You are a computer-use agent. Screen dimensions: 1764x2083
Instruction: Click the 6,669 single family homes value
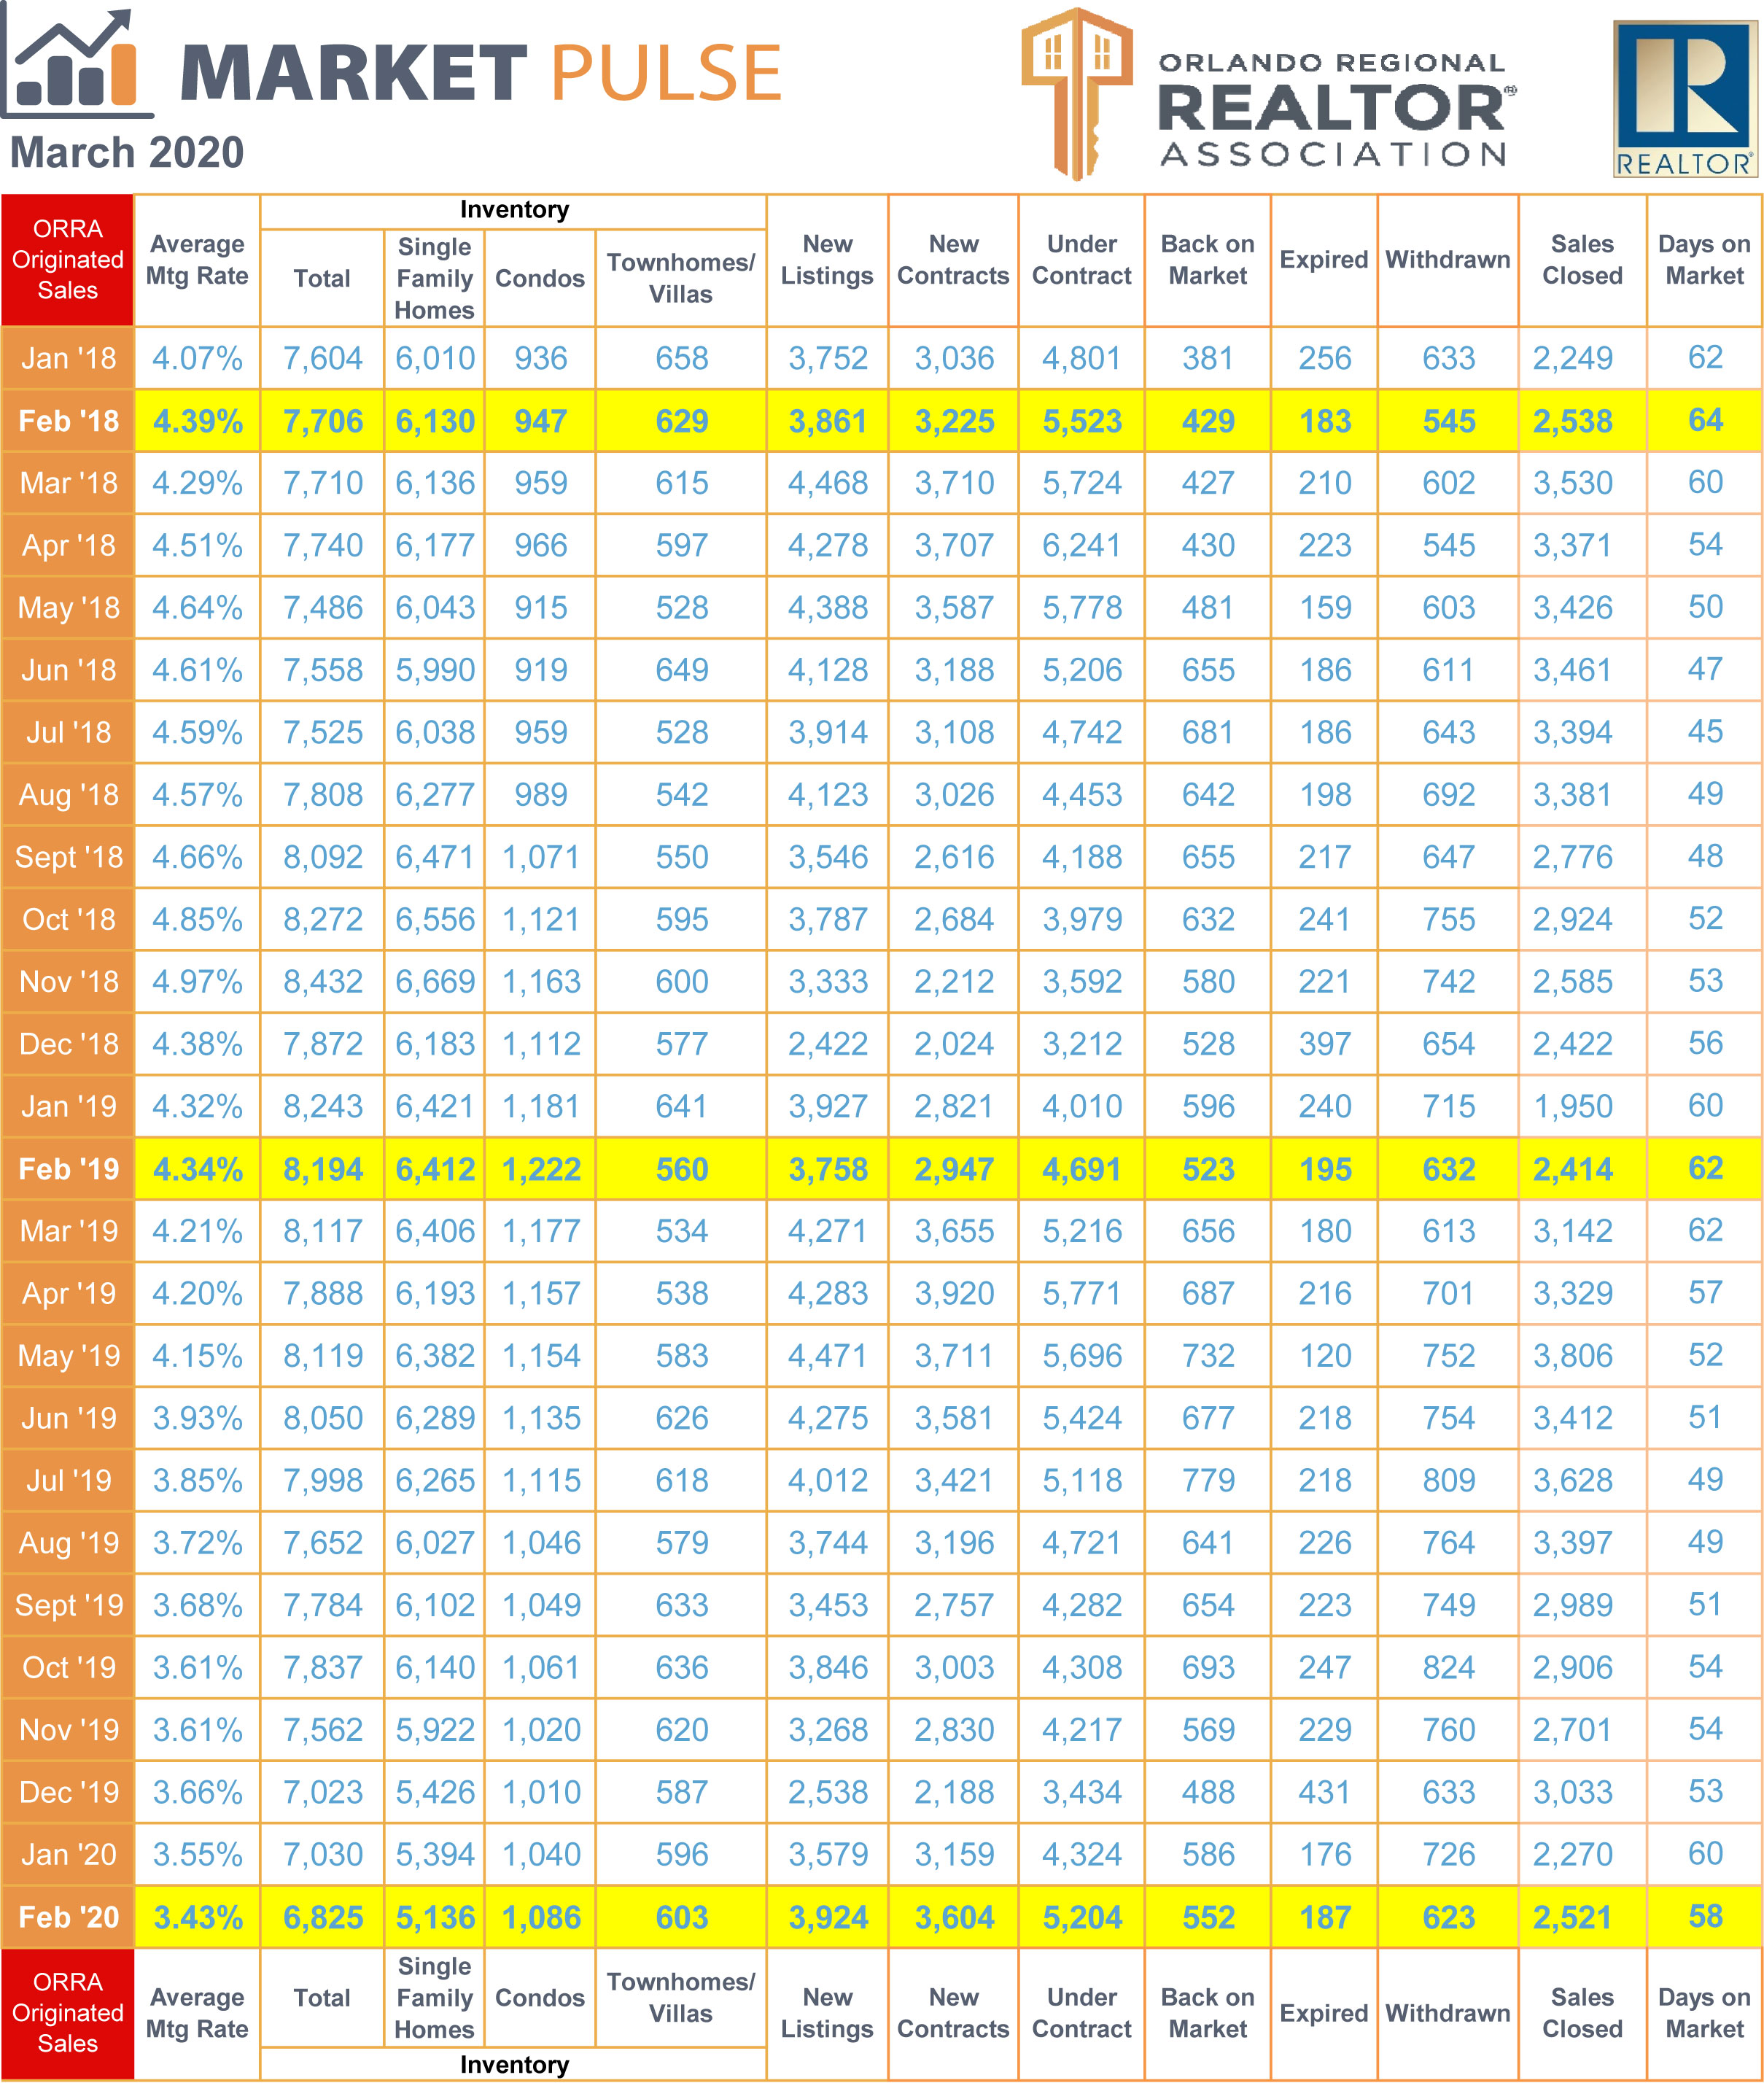435,982
